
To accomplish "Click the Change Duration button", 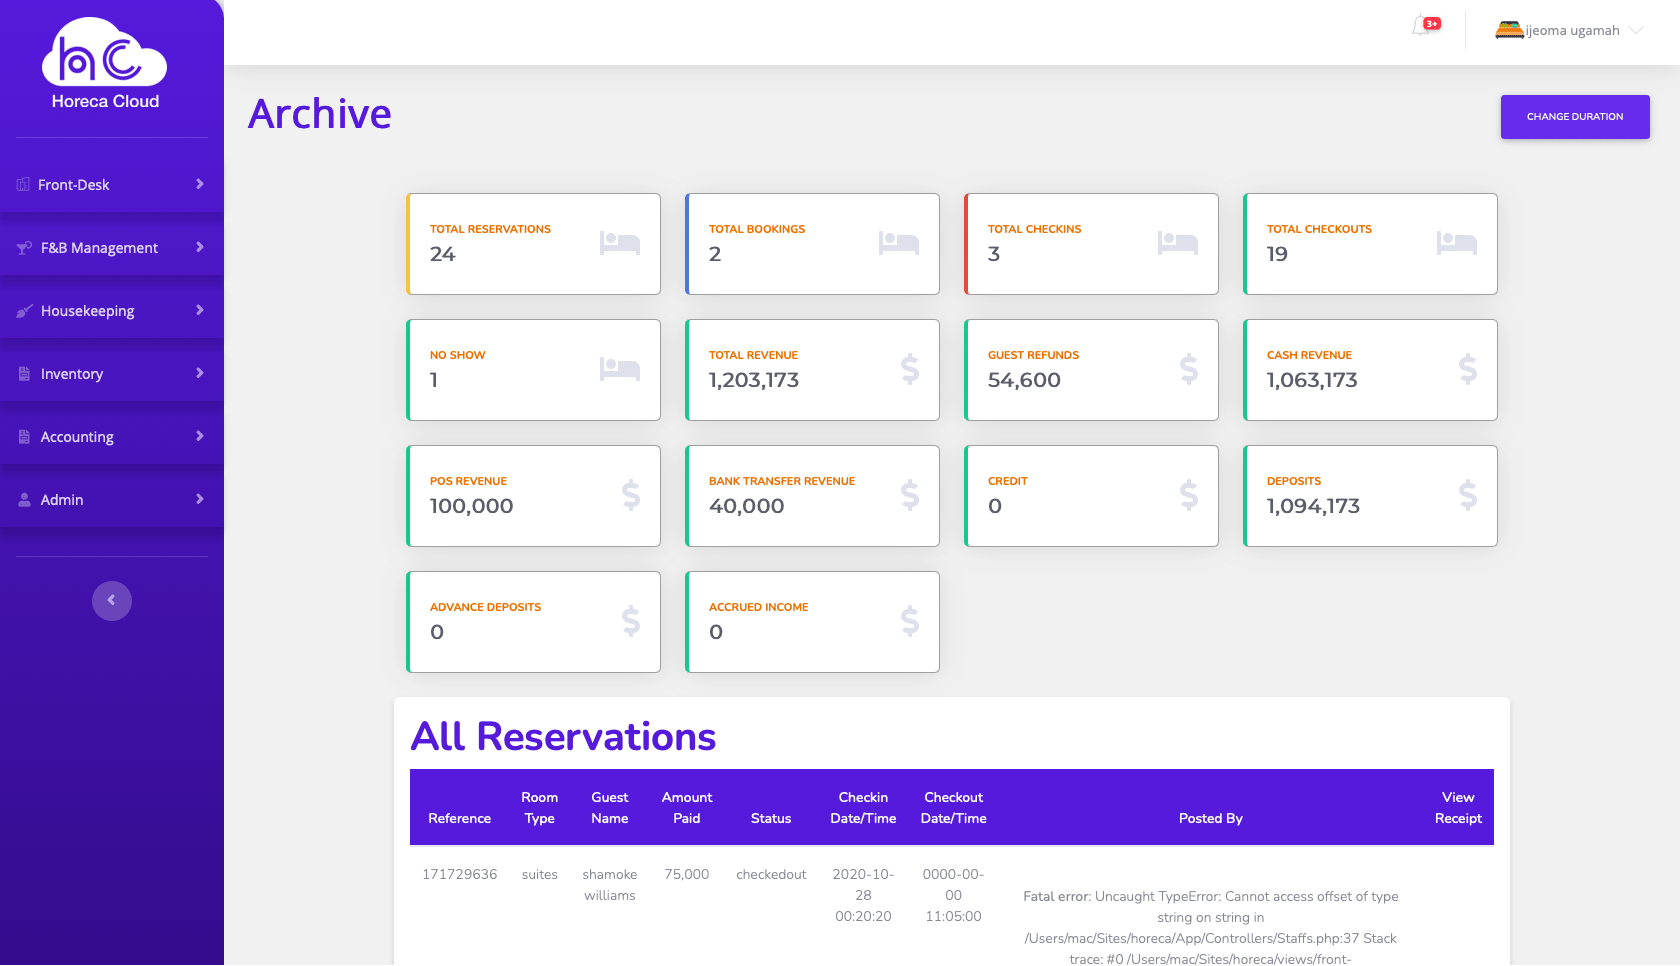I will [1575, 117].
